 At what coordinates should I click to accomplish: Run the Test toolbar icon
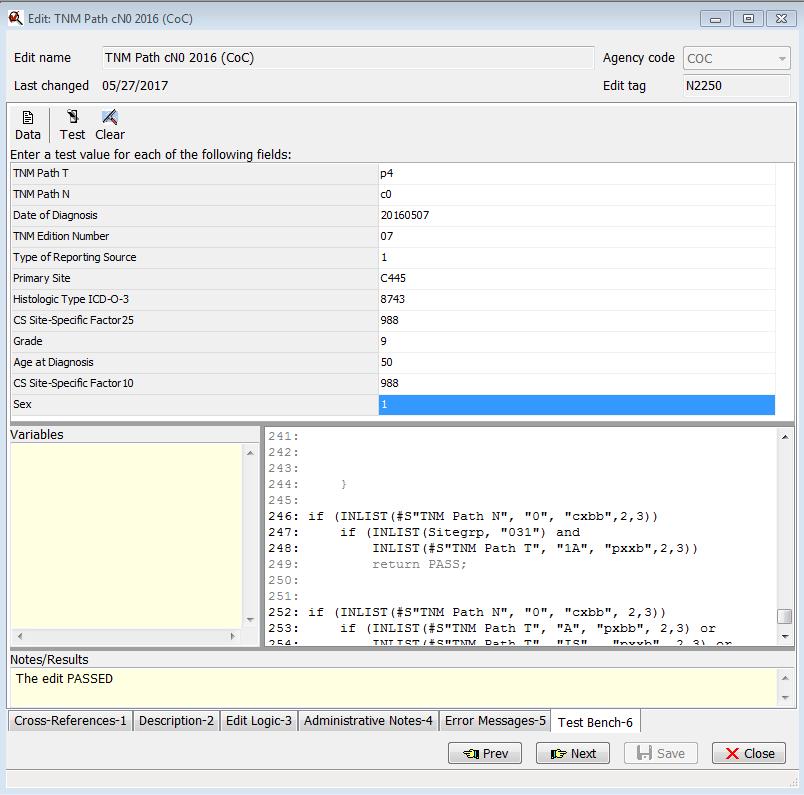point(72,125)
